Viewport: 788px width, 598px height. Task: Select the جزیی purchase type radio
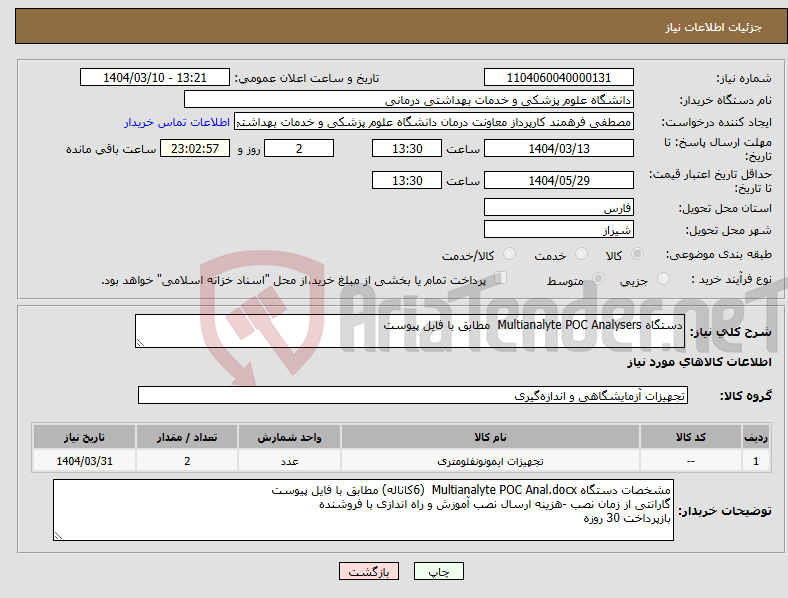pyautogui.click(x=663, y=278)
